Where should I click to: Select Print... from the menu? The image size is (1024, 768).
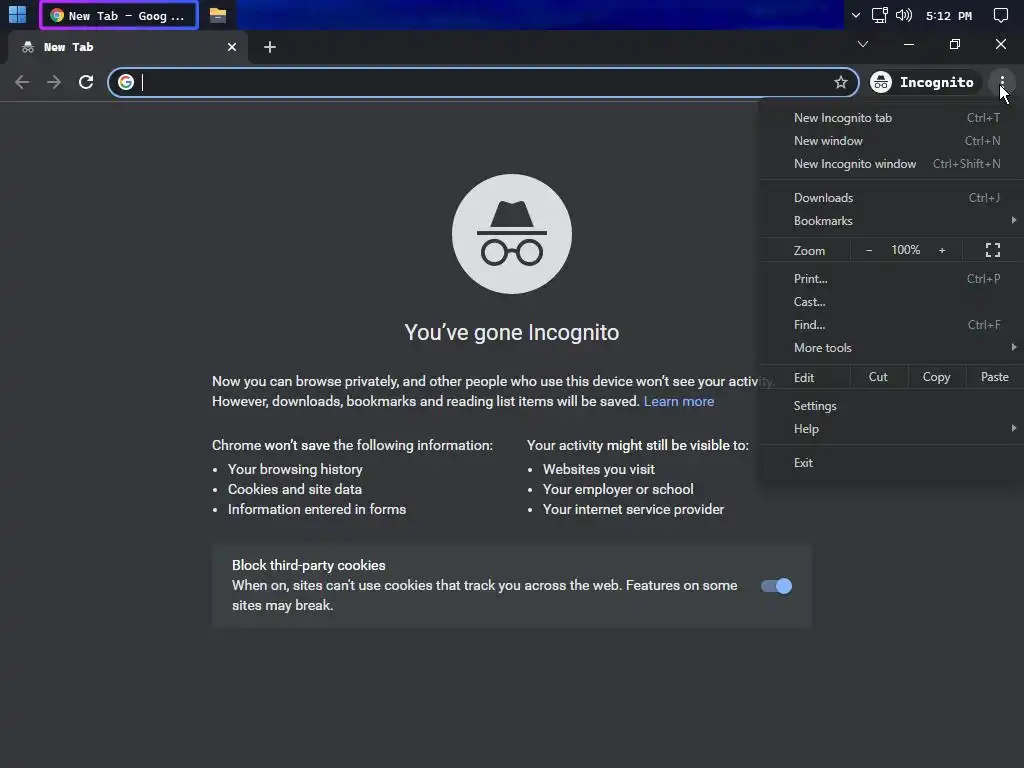tap(891, 279)
